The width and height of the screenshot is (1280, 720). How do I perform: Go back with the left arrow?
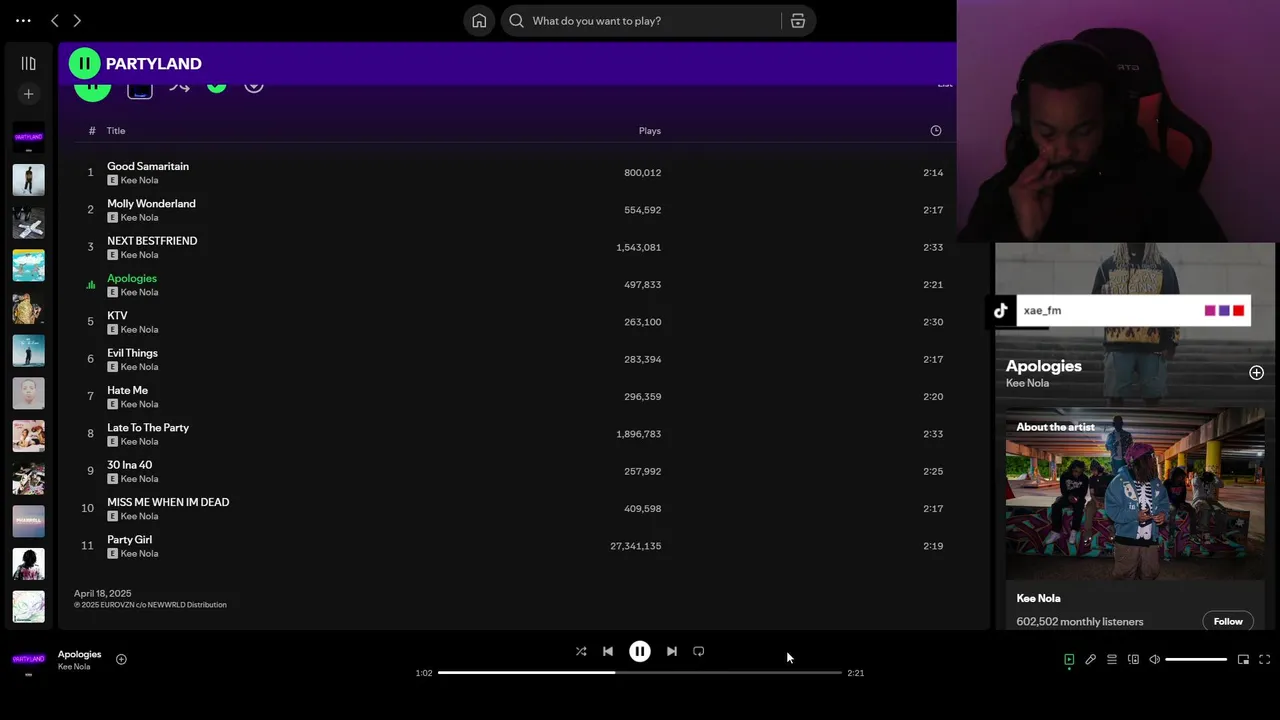pyautogui.click(x=55, y=20)
